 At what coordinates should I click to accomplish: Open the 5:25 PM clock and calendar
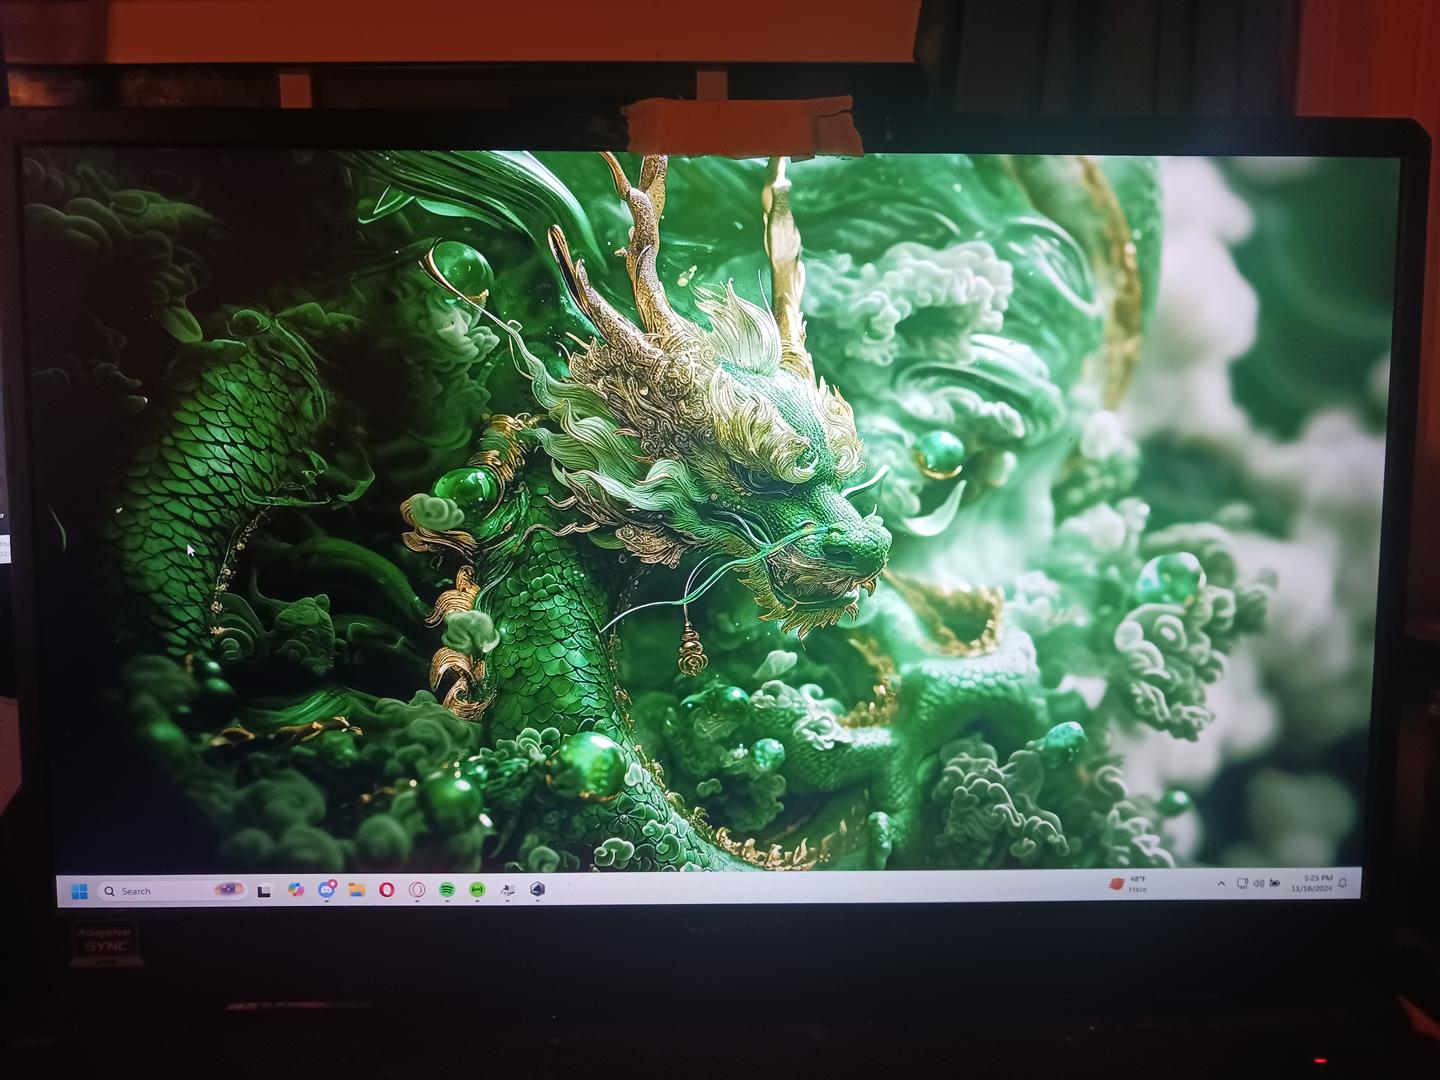[1312, 883]
